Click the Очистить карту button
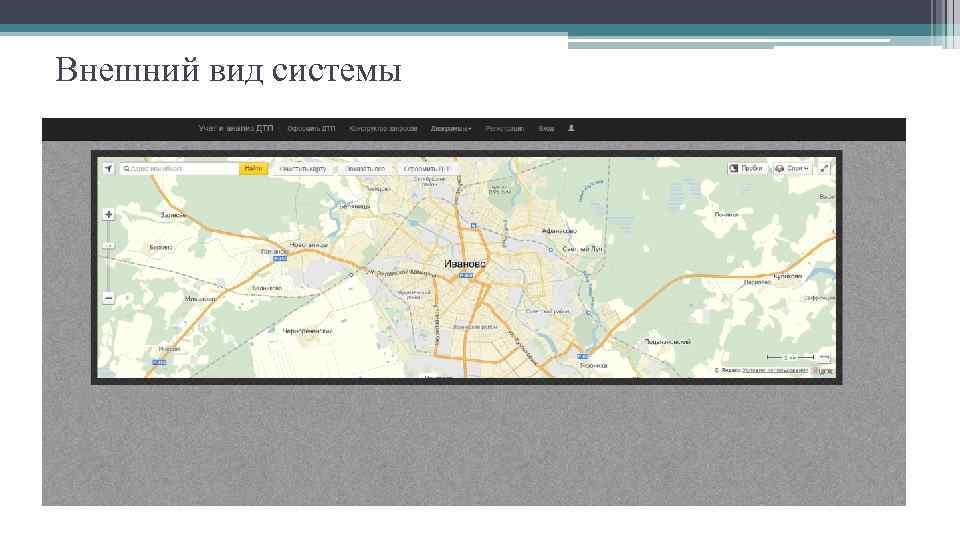Image resolution: width=960 pixels, height=540 pixels. pyautogui.click(x=303, y=168)
